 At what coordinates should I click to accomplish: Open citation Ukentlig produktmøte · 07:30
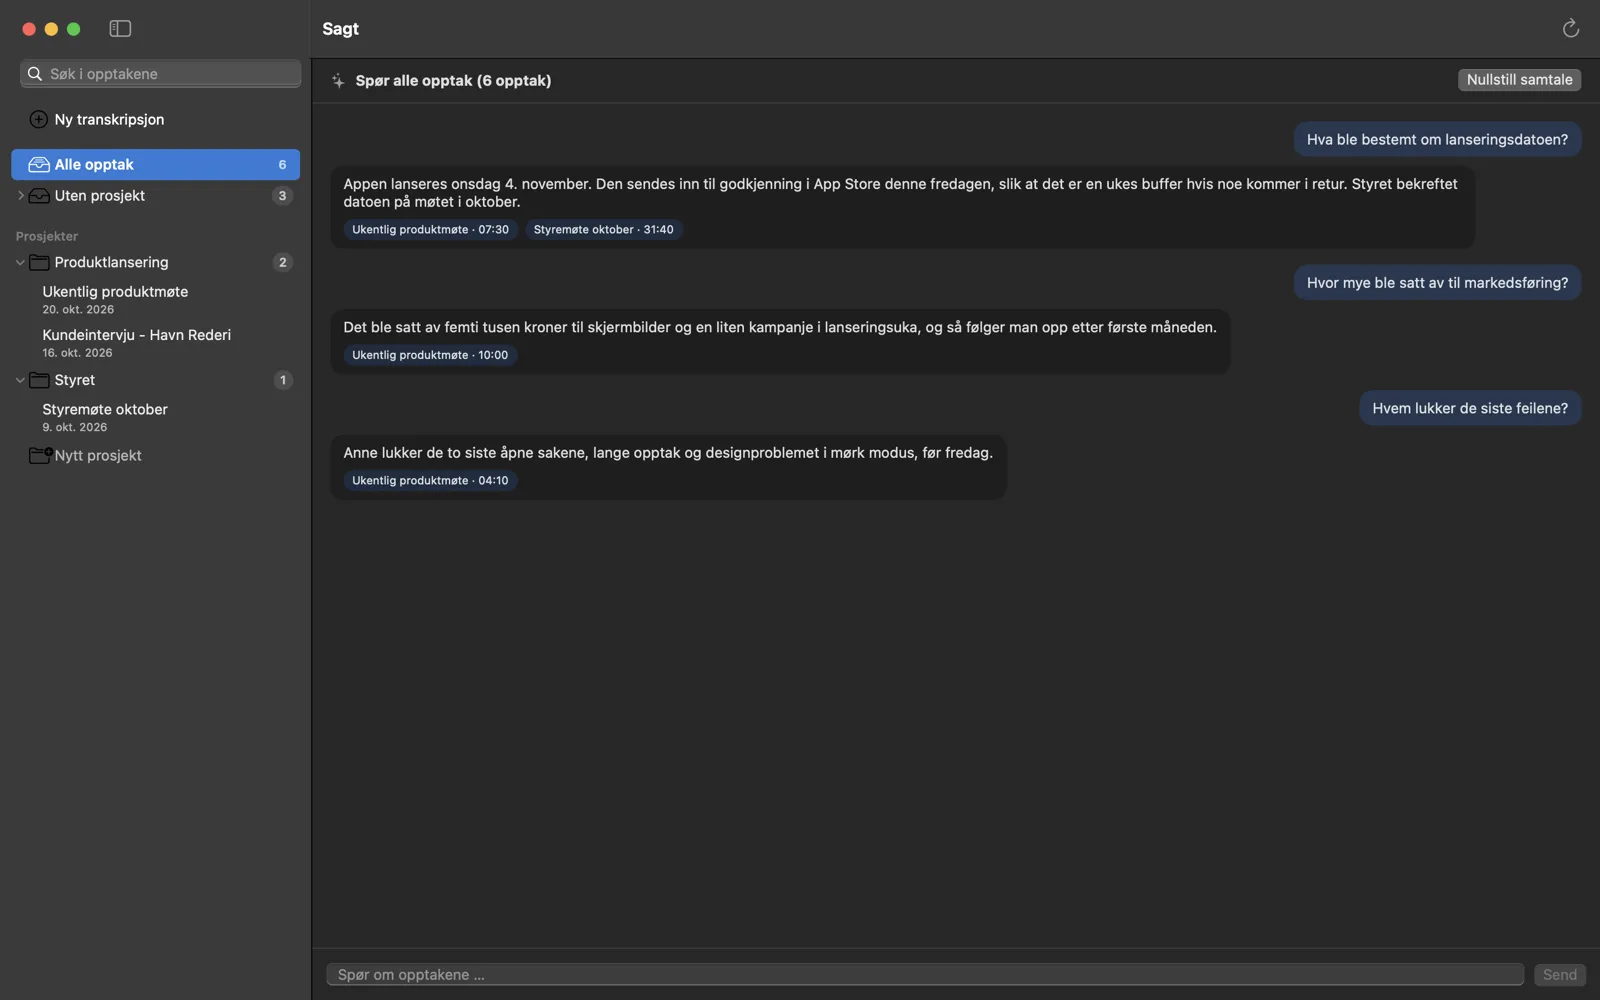point(430,229)
